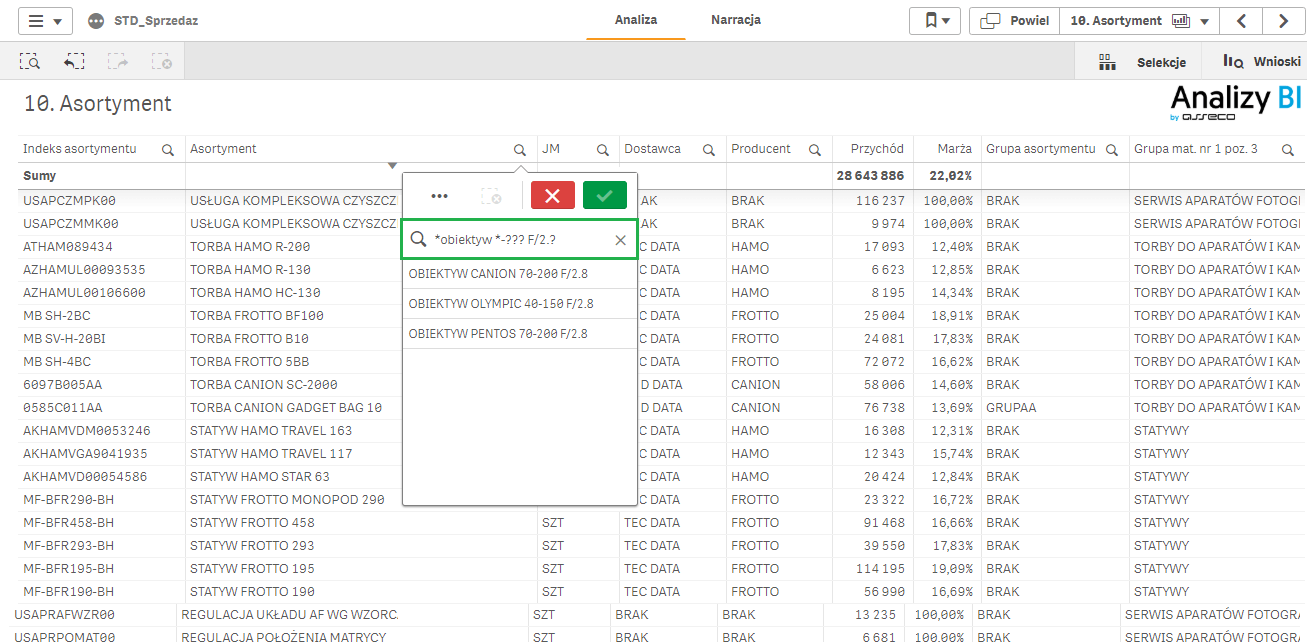The width and height of the screenshot is (1308, 642).
Task: Open the Selekcje selections tool
Action: tap(1142, 62)
